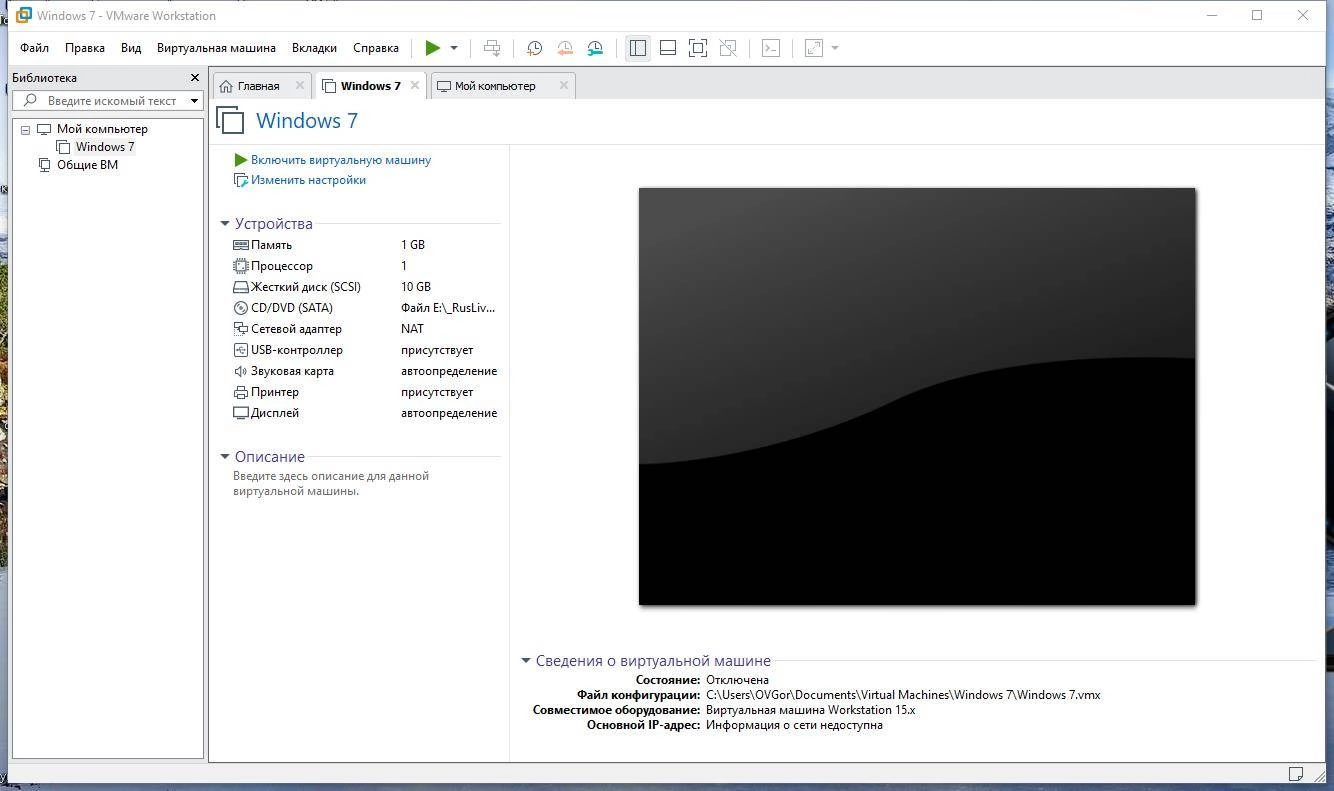
Task: Click the Процессор device icon
Action: [x=240, y=266]
